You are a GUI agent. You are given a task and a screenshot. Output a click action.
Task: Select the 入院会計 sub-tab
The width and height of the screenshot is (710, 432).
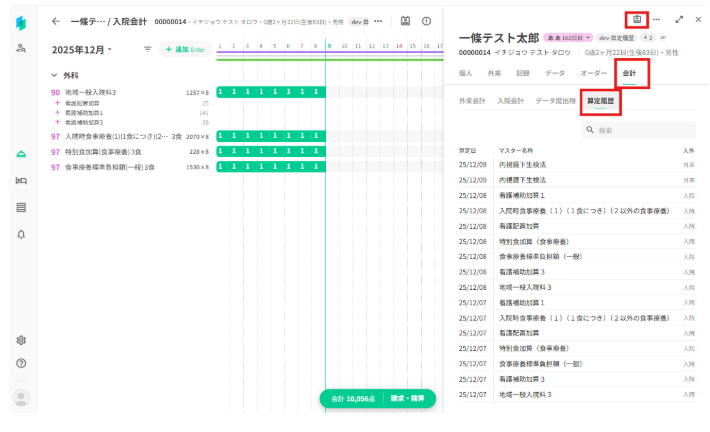pyautogui.click(x=510, y=100)
